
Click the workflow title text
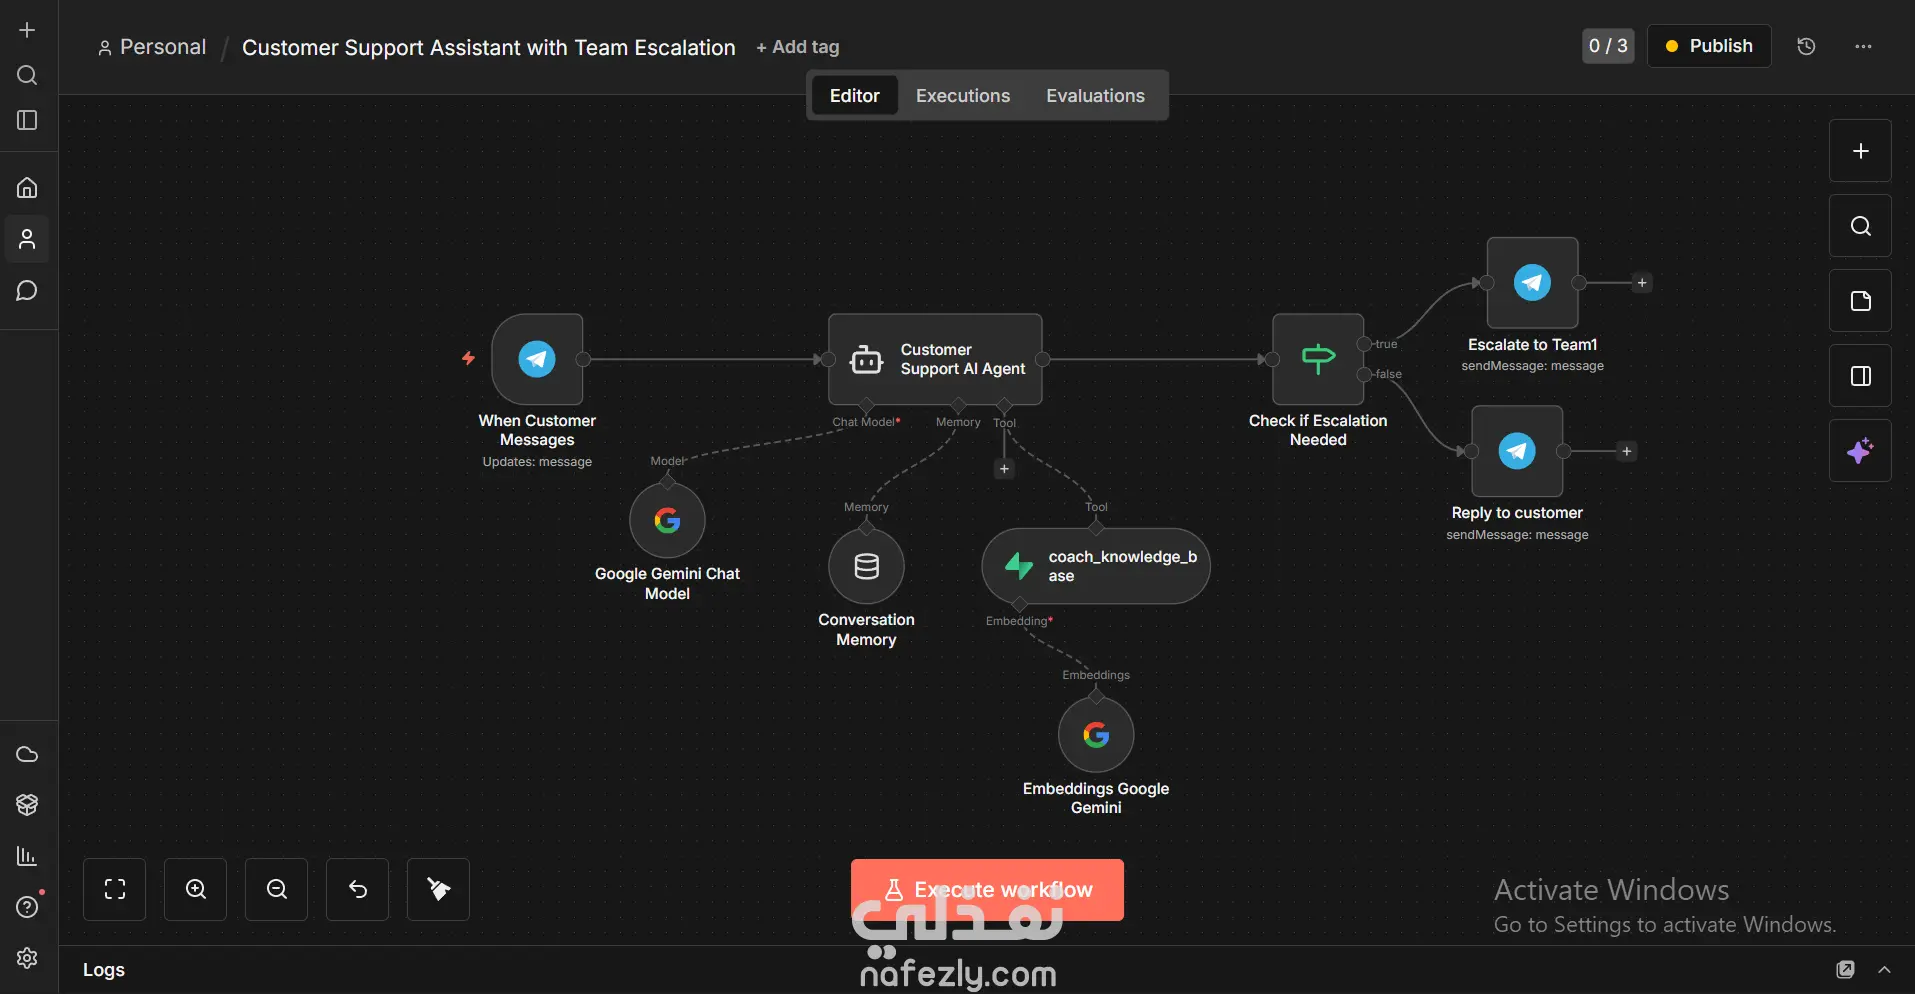click(488, 47)
